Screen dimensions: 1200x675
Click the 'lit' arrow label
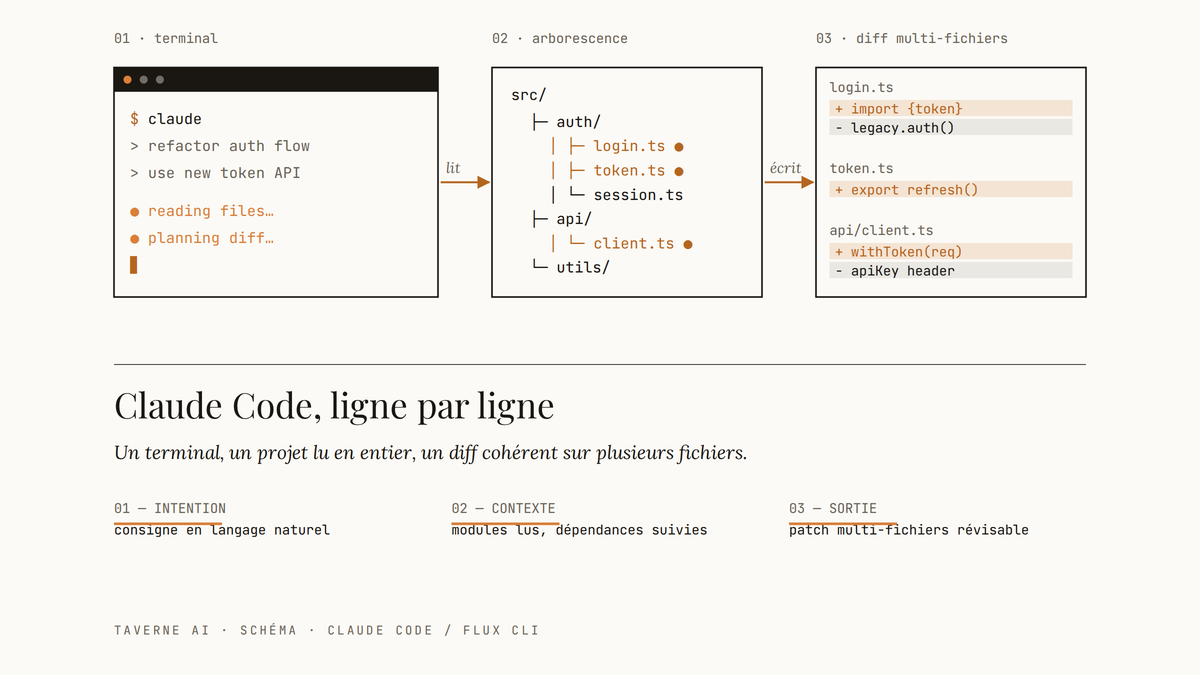[453, 168]
